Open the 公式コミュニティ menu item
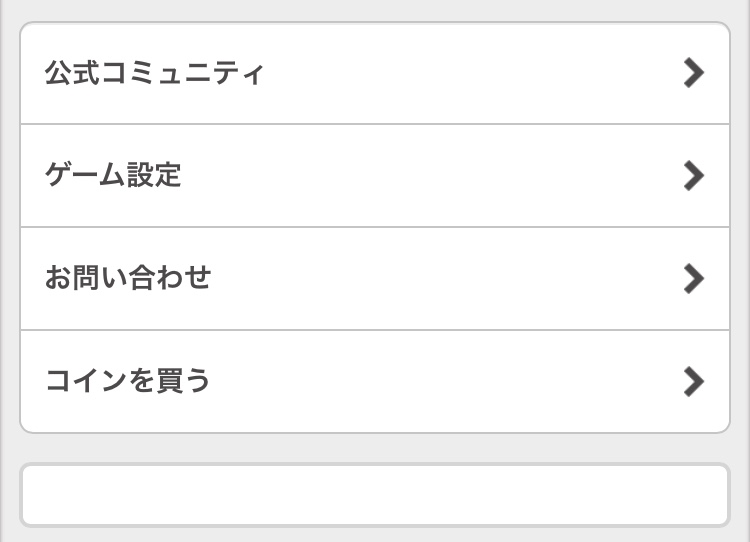The height and width of the screenshot is (542, 750). coord(375,74)
